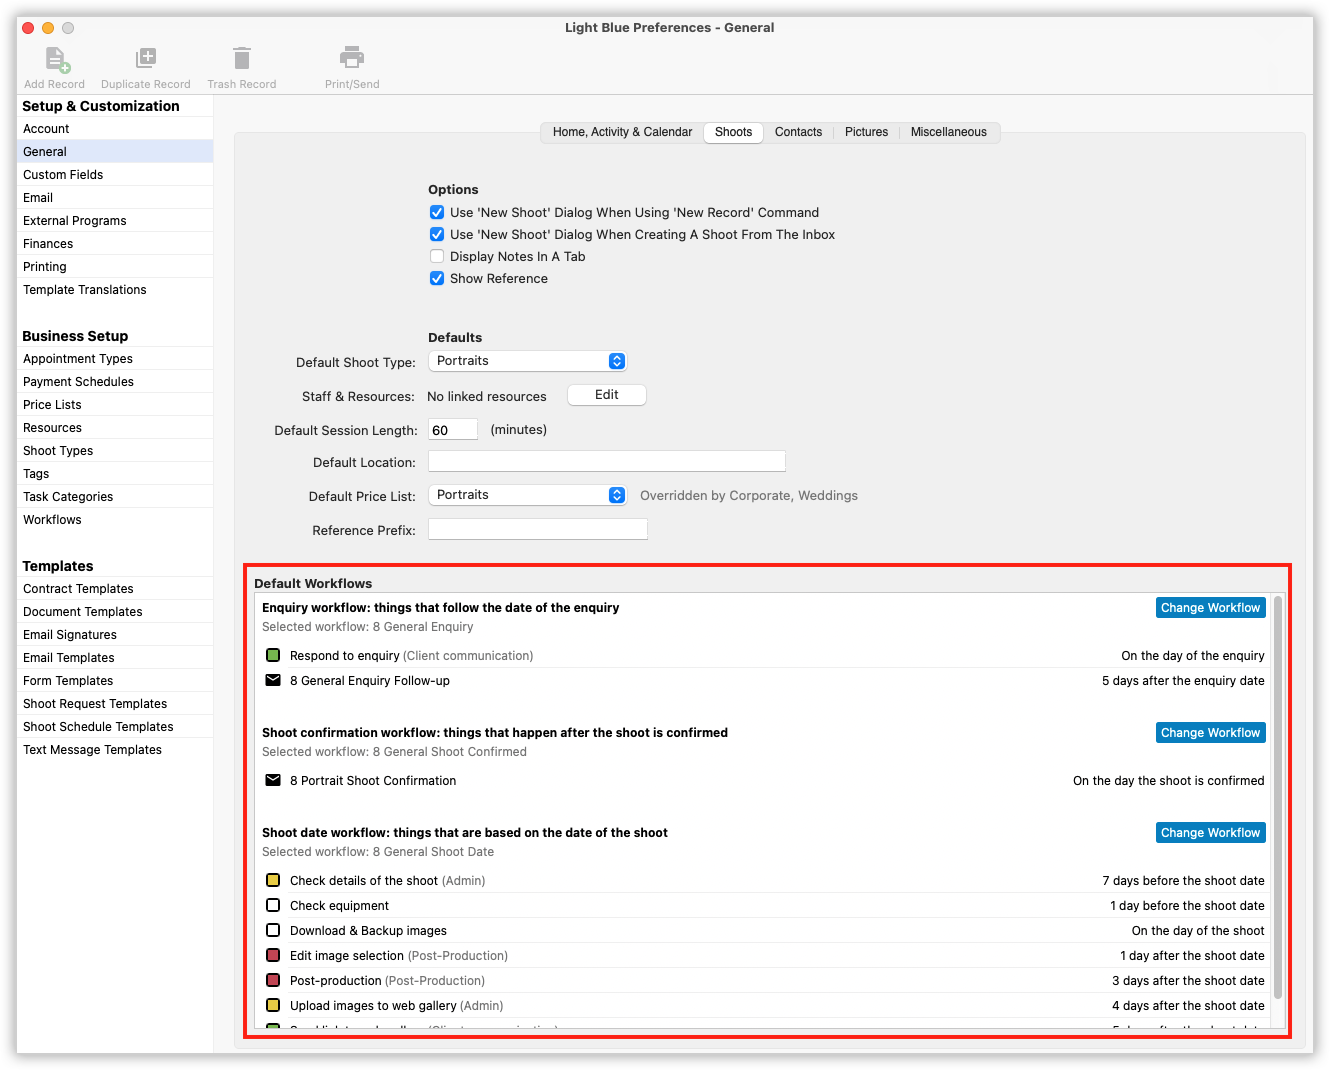The width and height of the screenshot is (1330, 1070).
Task: Enable Display Notes In A Tab
Action: coord(437,256)
